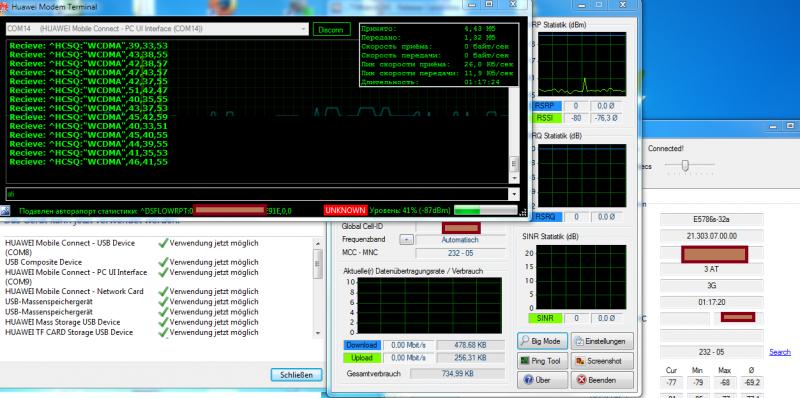
Task: Click the Gesamtverbrauch value 734,99 KB
Action: (x=457, y=374)
